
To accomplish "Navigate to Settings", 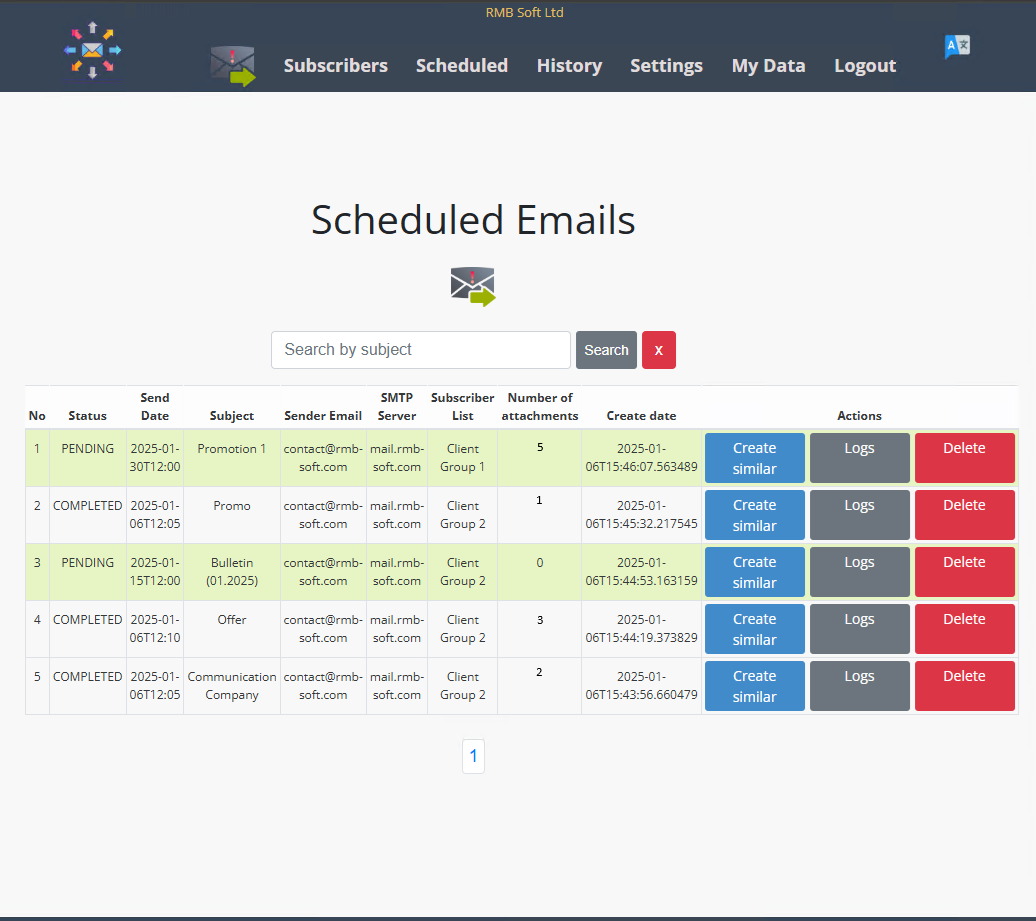I will [x=667, y=65].
